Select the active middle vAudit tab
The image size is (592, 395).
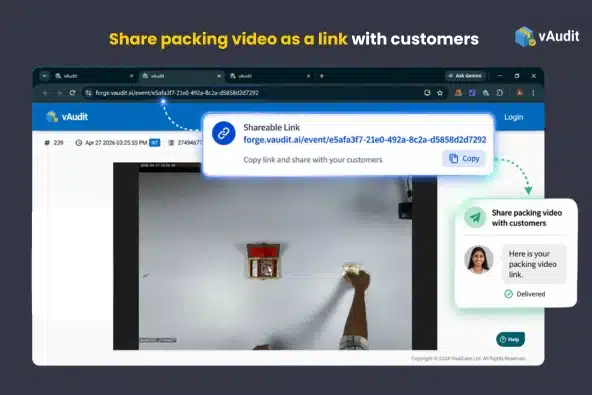182,76
